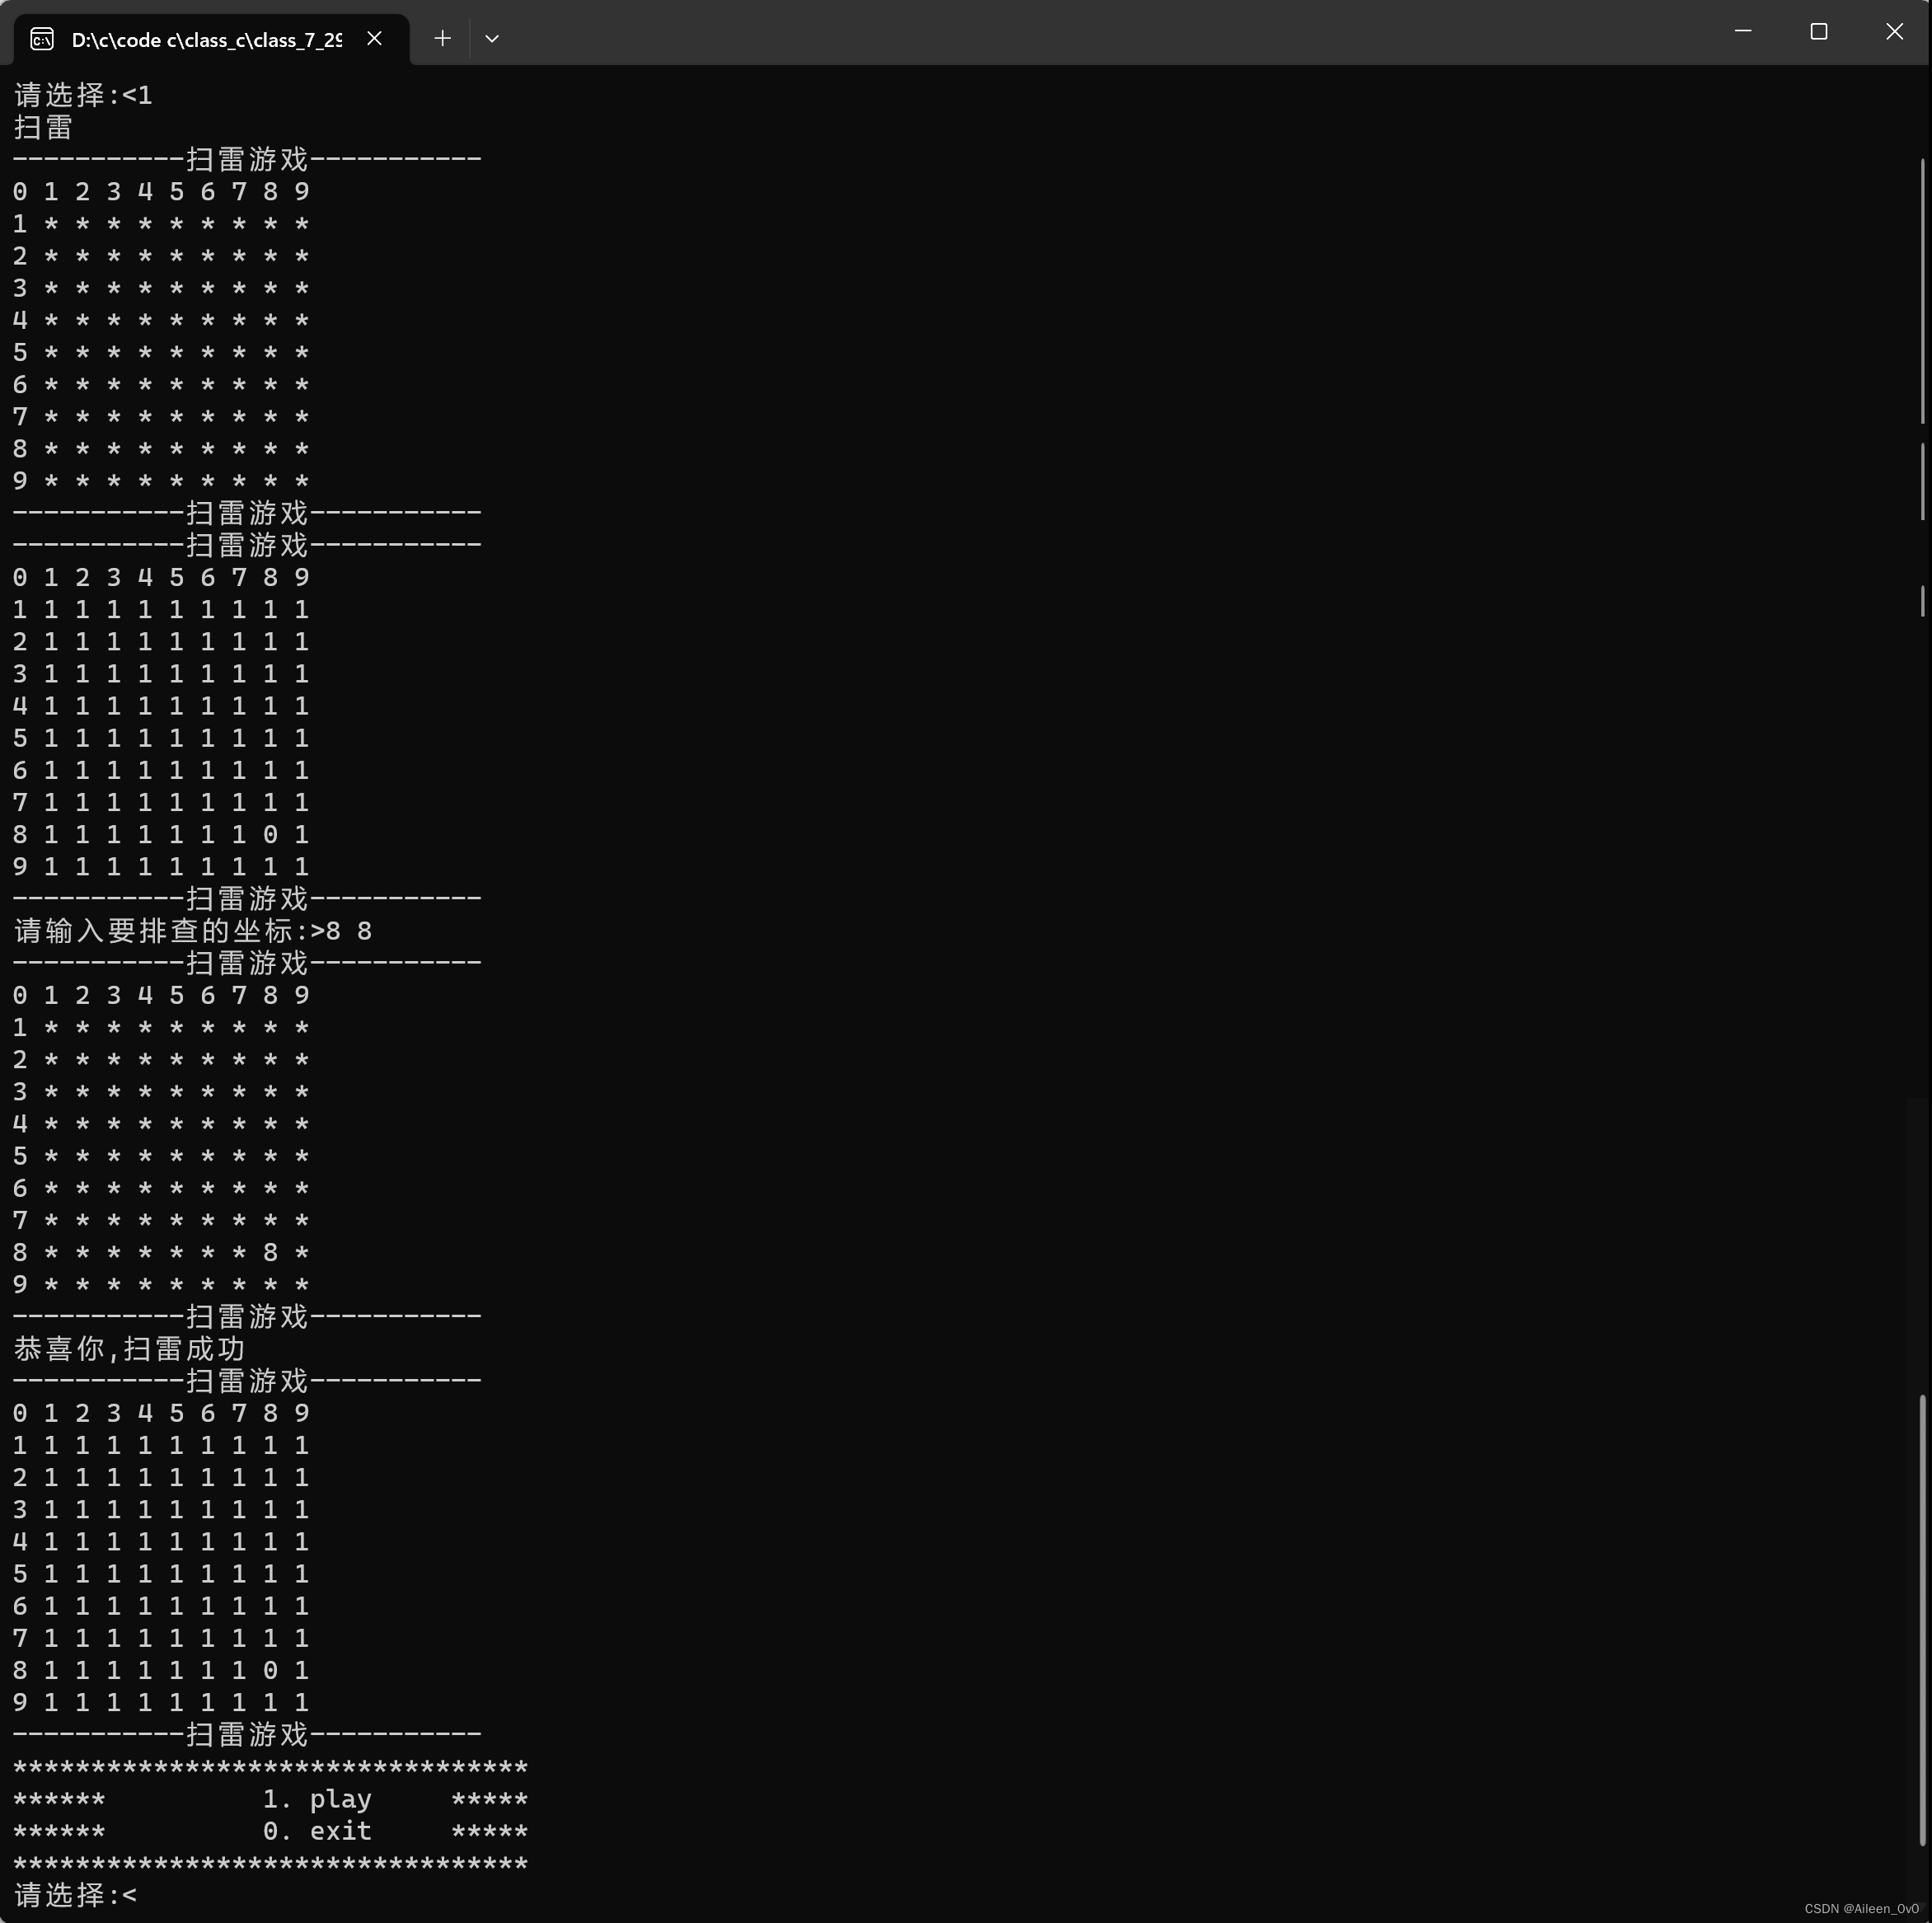Click the revealed 8 among asterisks in row 8
Viewport: 1932px width, 1923px height.
(x=270, y=1252)
